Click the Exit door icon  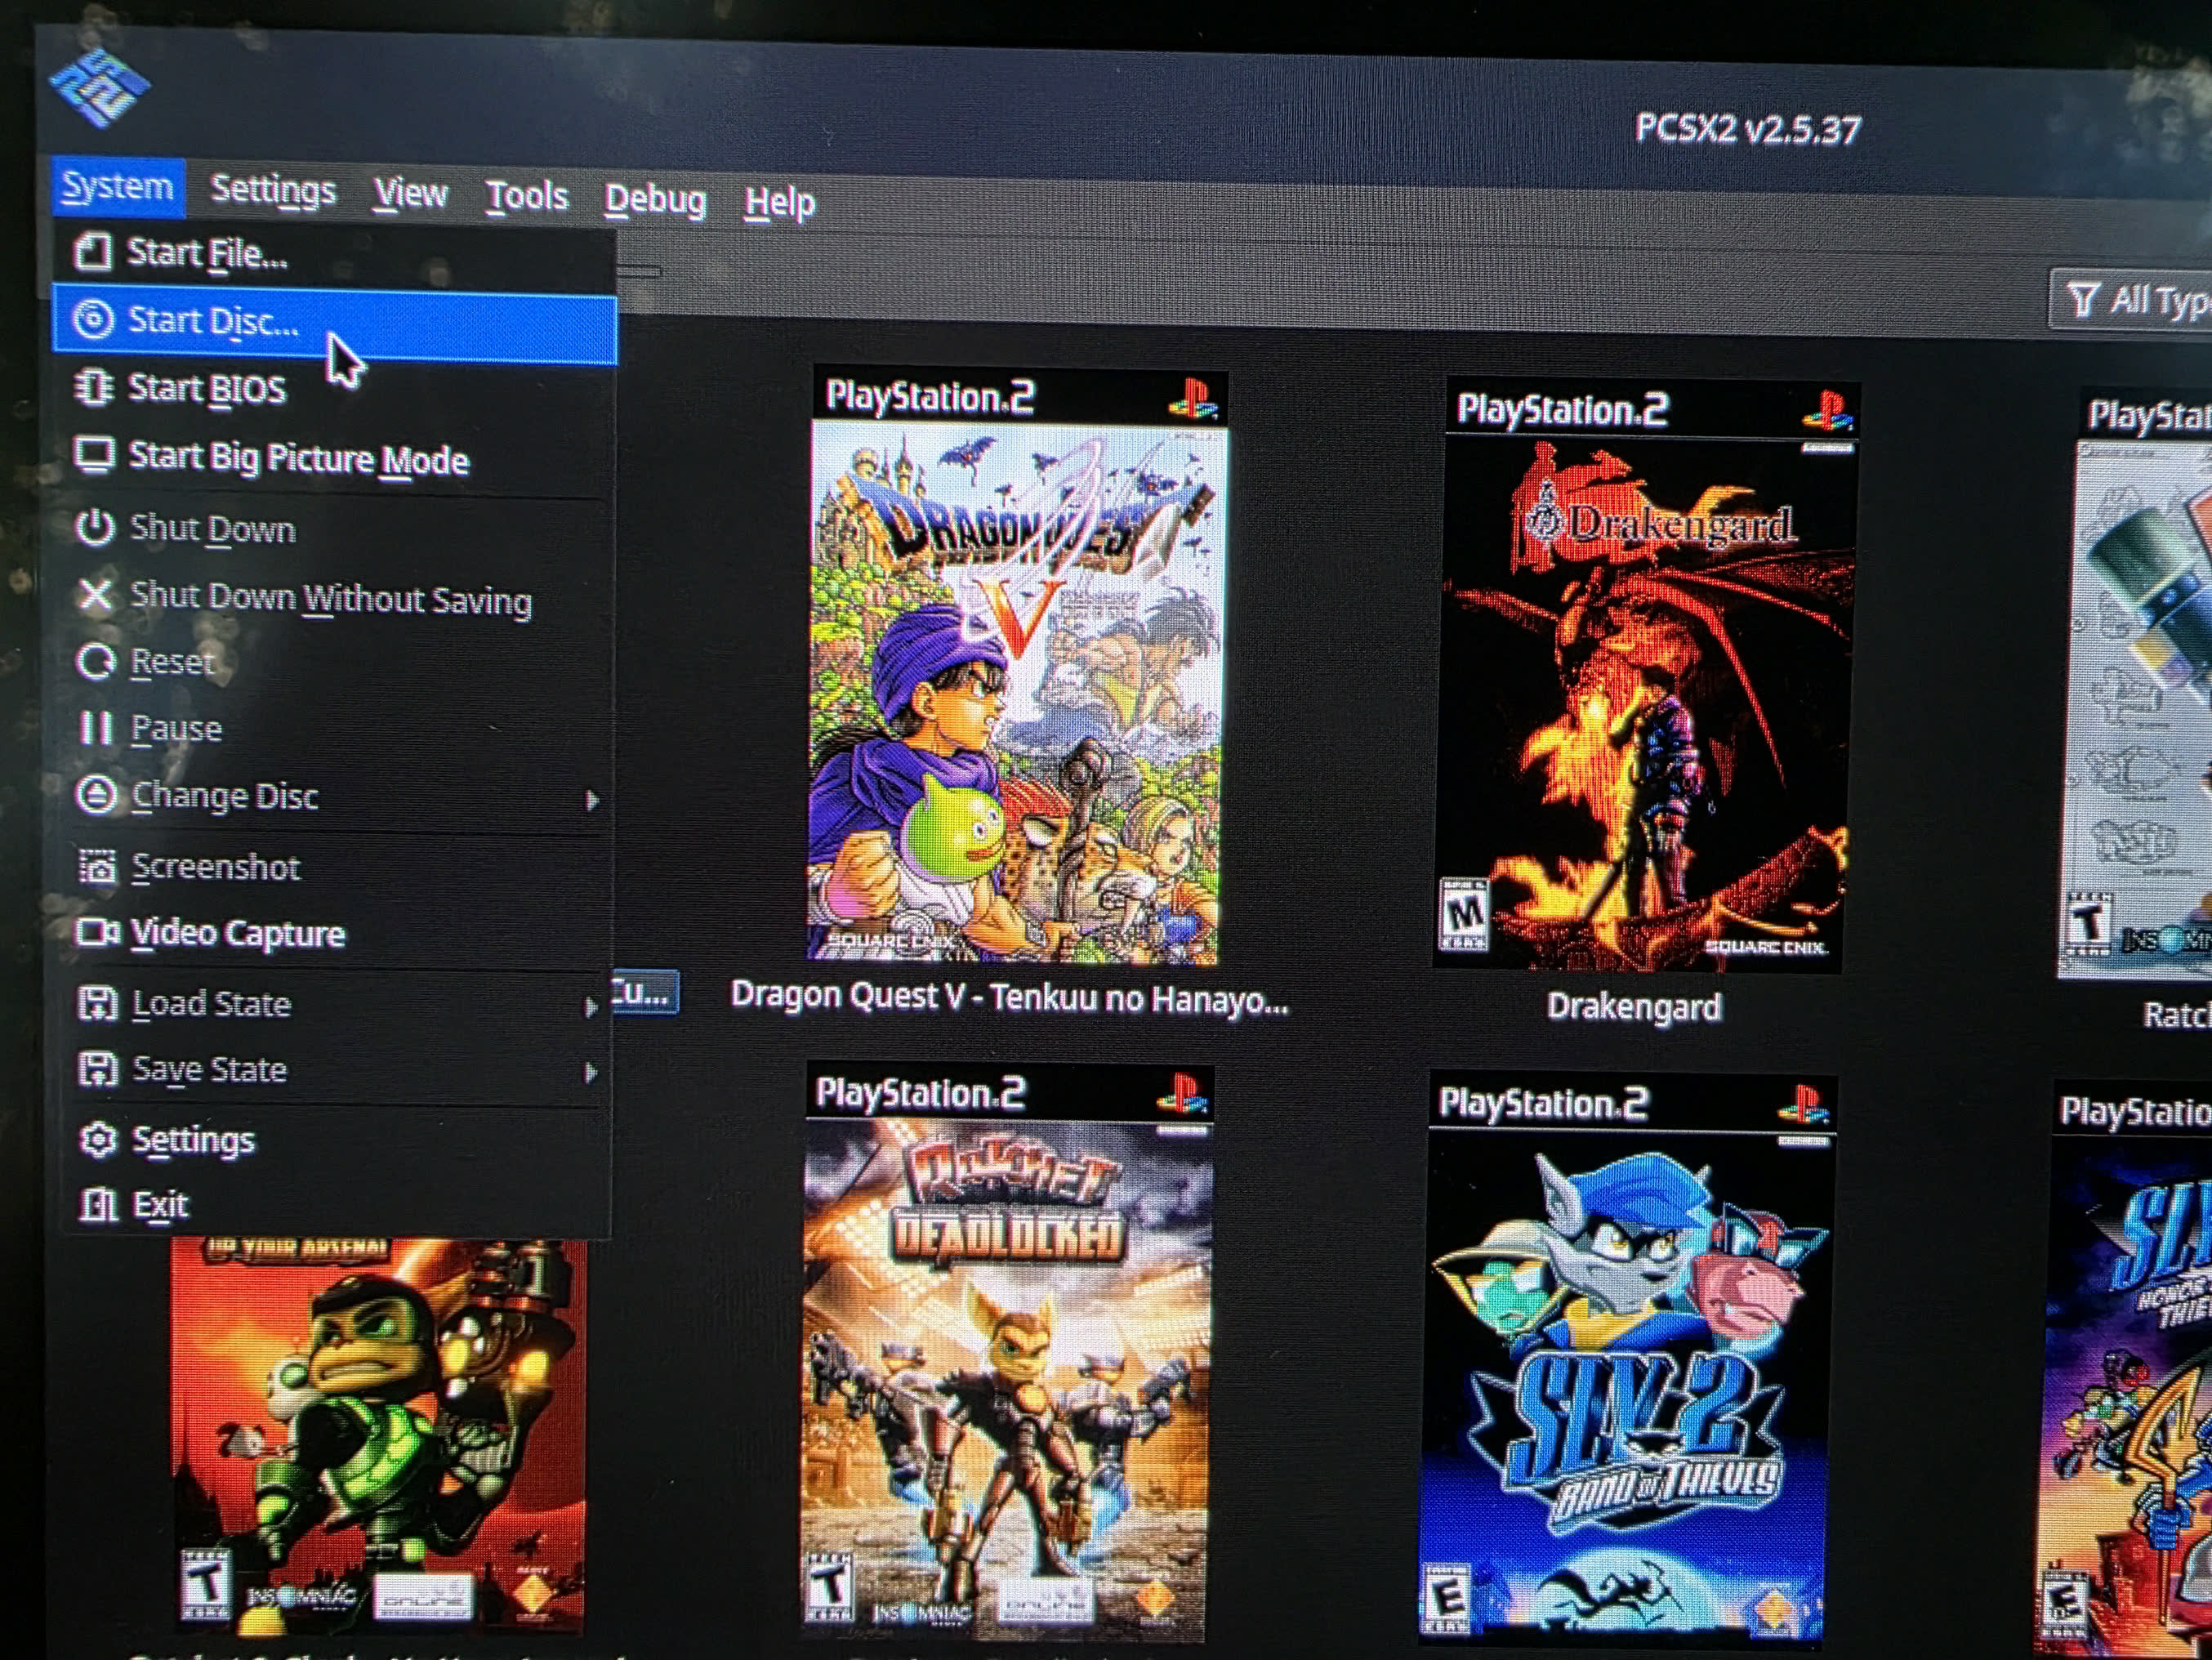pyautogui.click(x=98, y=1204)
